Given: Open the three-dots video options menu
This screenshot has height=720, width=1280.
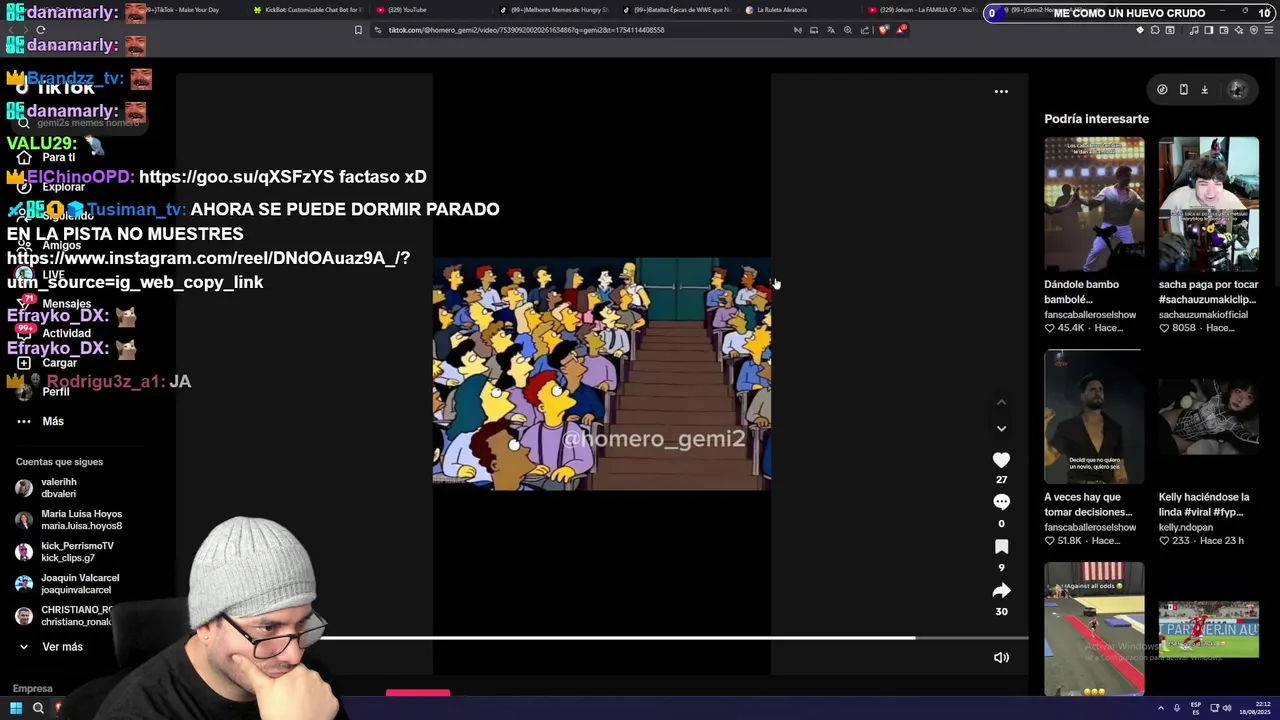Looking at the screenshot, I should click(x=1001, y=91).
